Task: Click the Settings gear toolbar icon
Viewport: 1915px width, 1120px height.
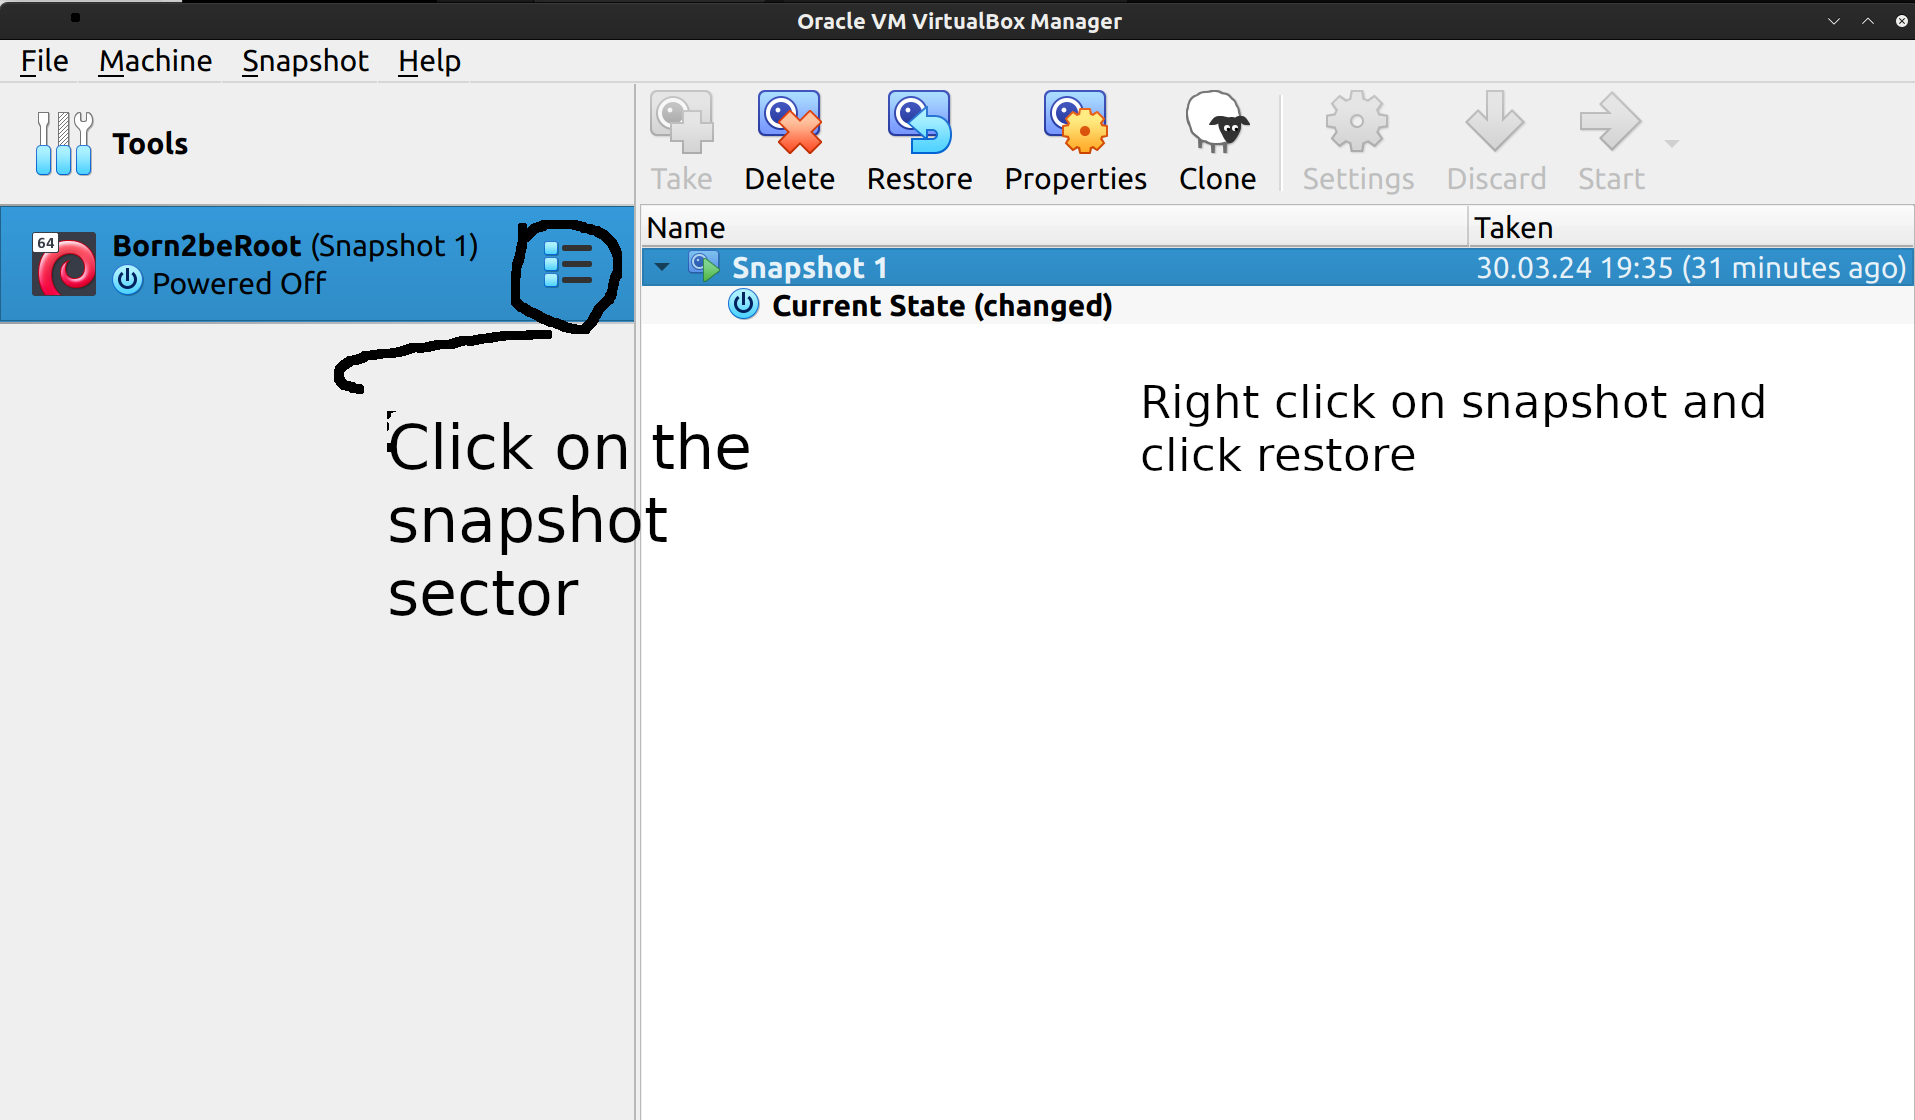Action: (1357, 123)
